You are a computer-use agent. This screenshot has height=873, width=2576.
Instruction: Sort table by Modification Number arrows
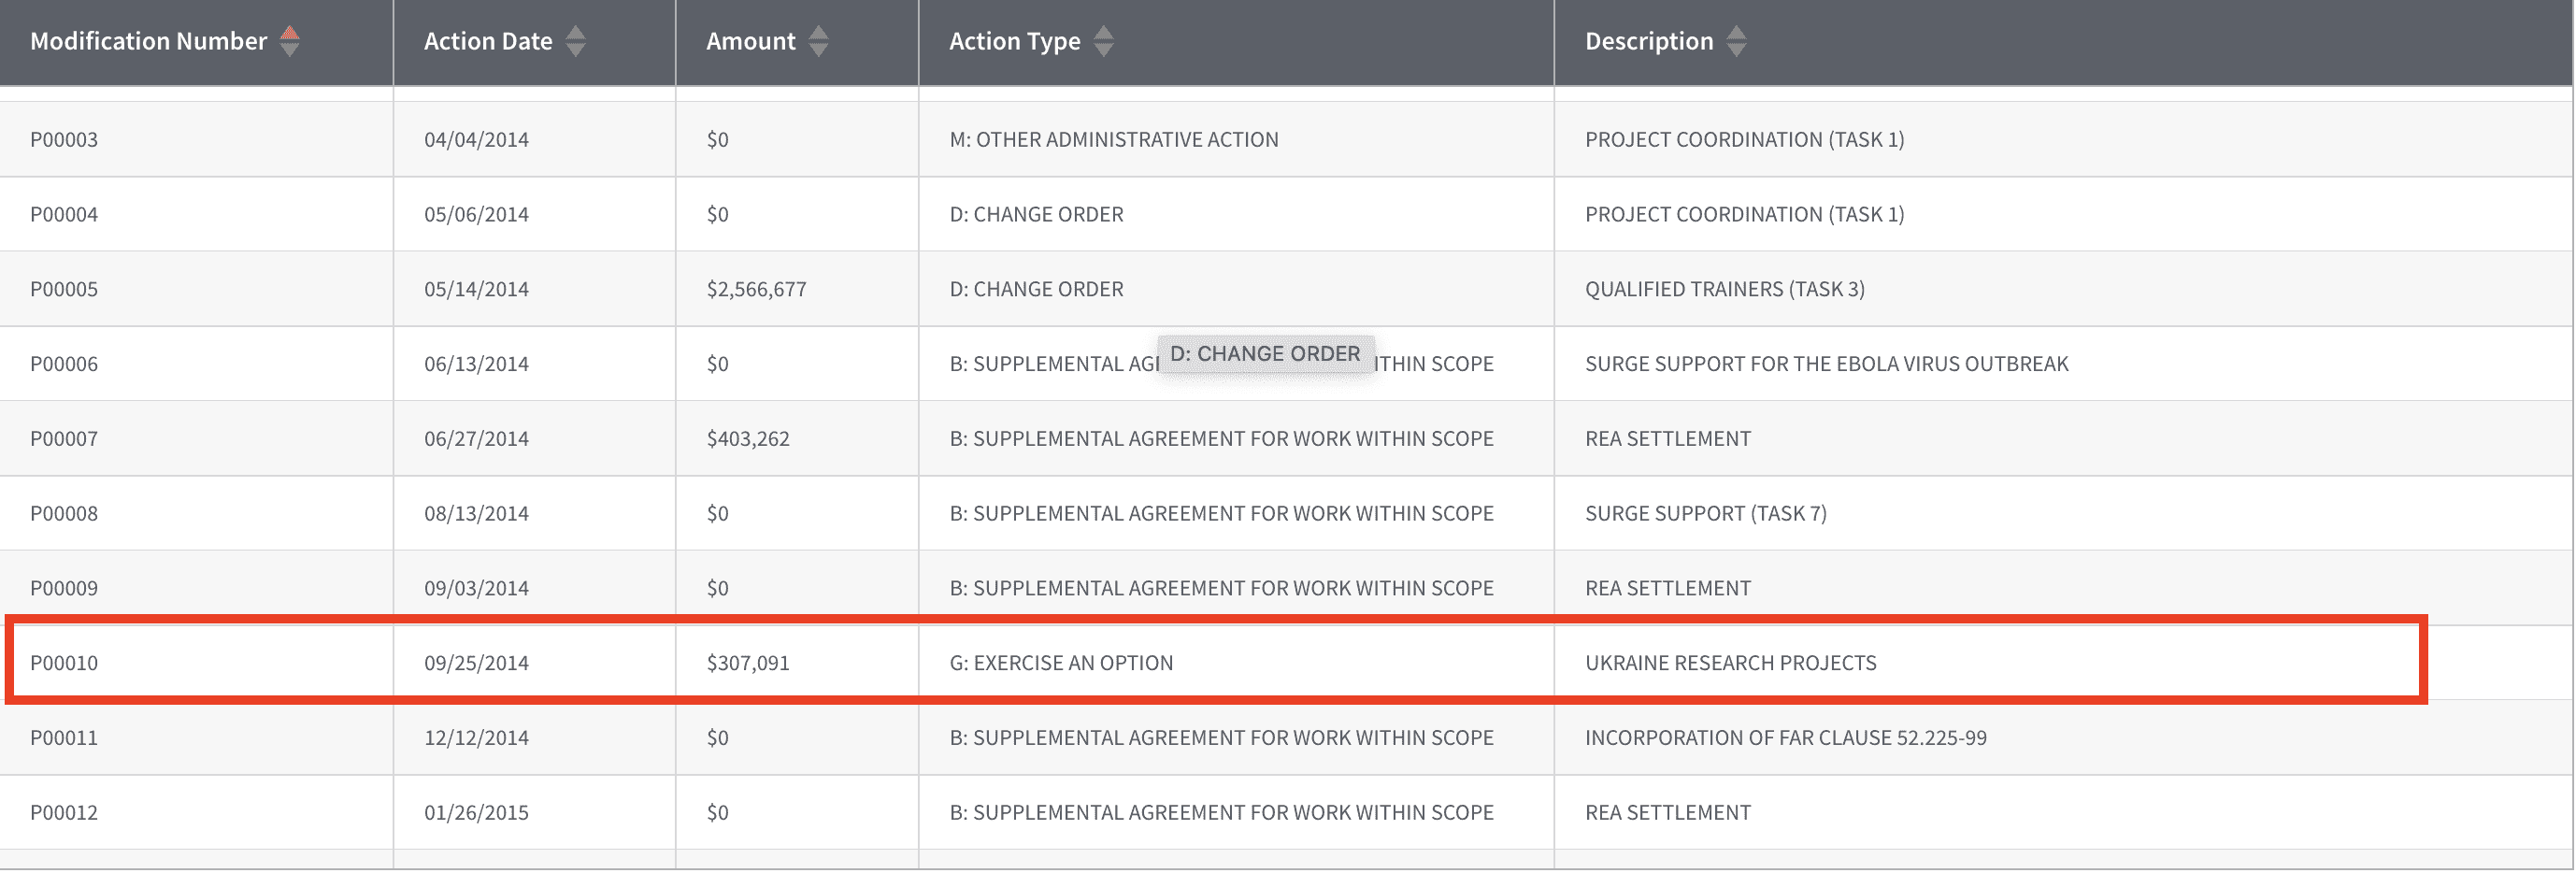tap(289, 41)
